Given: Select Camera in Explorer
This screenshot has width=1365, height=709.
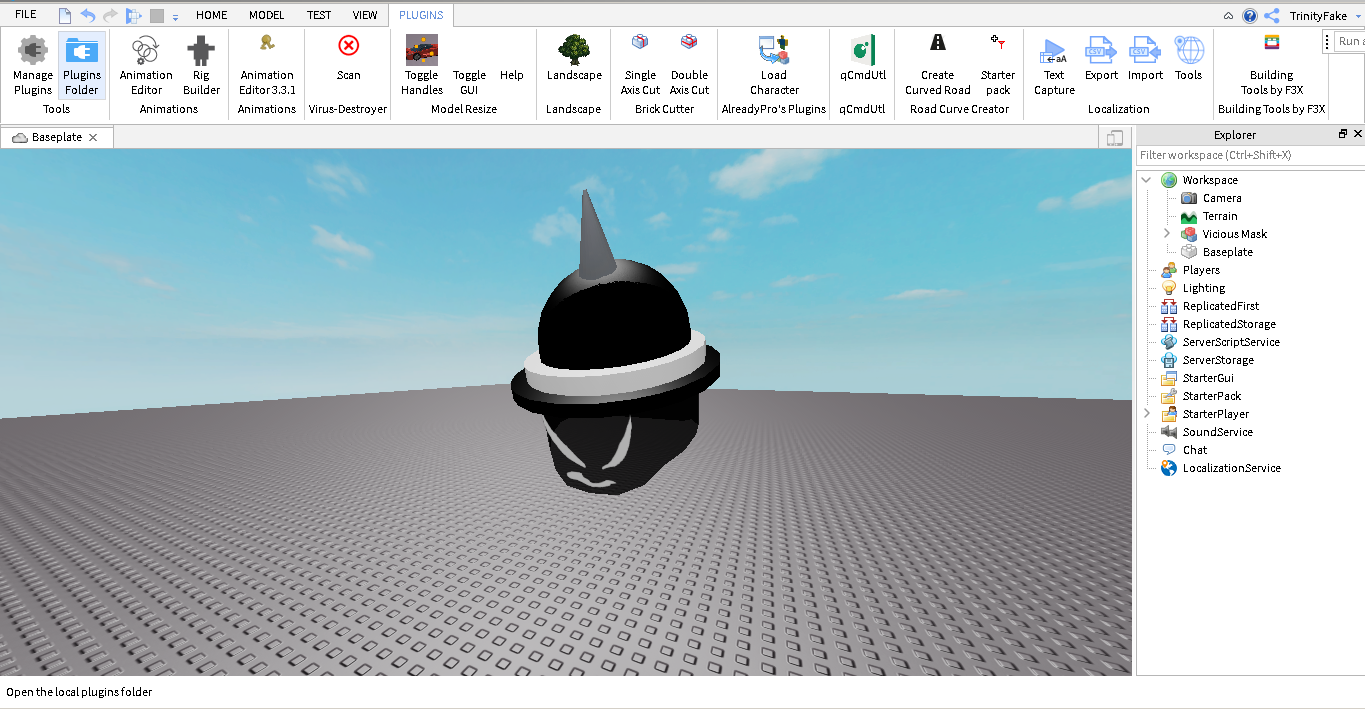Looking at the screenshot, I should pyautogui.click(x=1222, y=198).
